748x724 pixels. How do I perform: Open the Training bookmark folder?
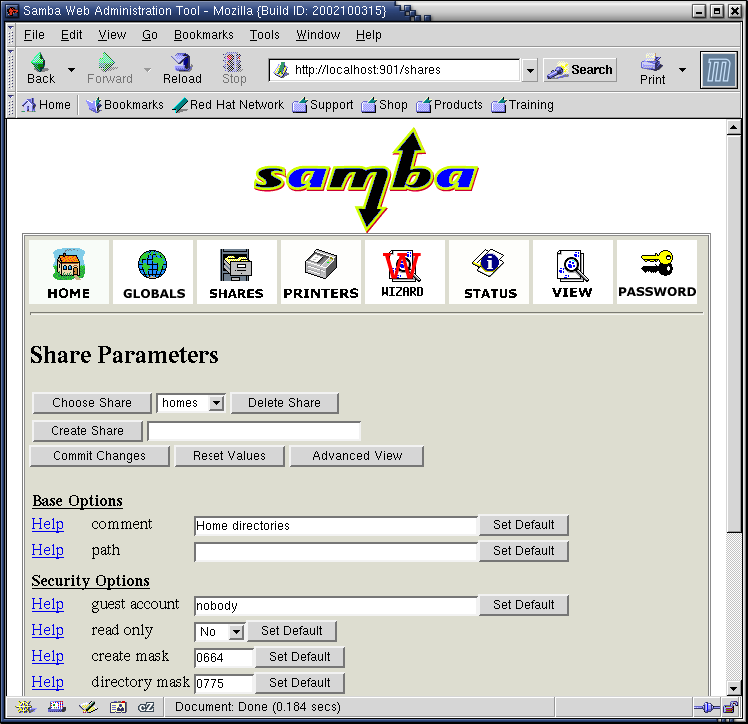click(523, 105)
